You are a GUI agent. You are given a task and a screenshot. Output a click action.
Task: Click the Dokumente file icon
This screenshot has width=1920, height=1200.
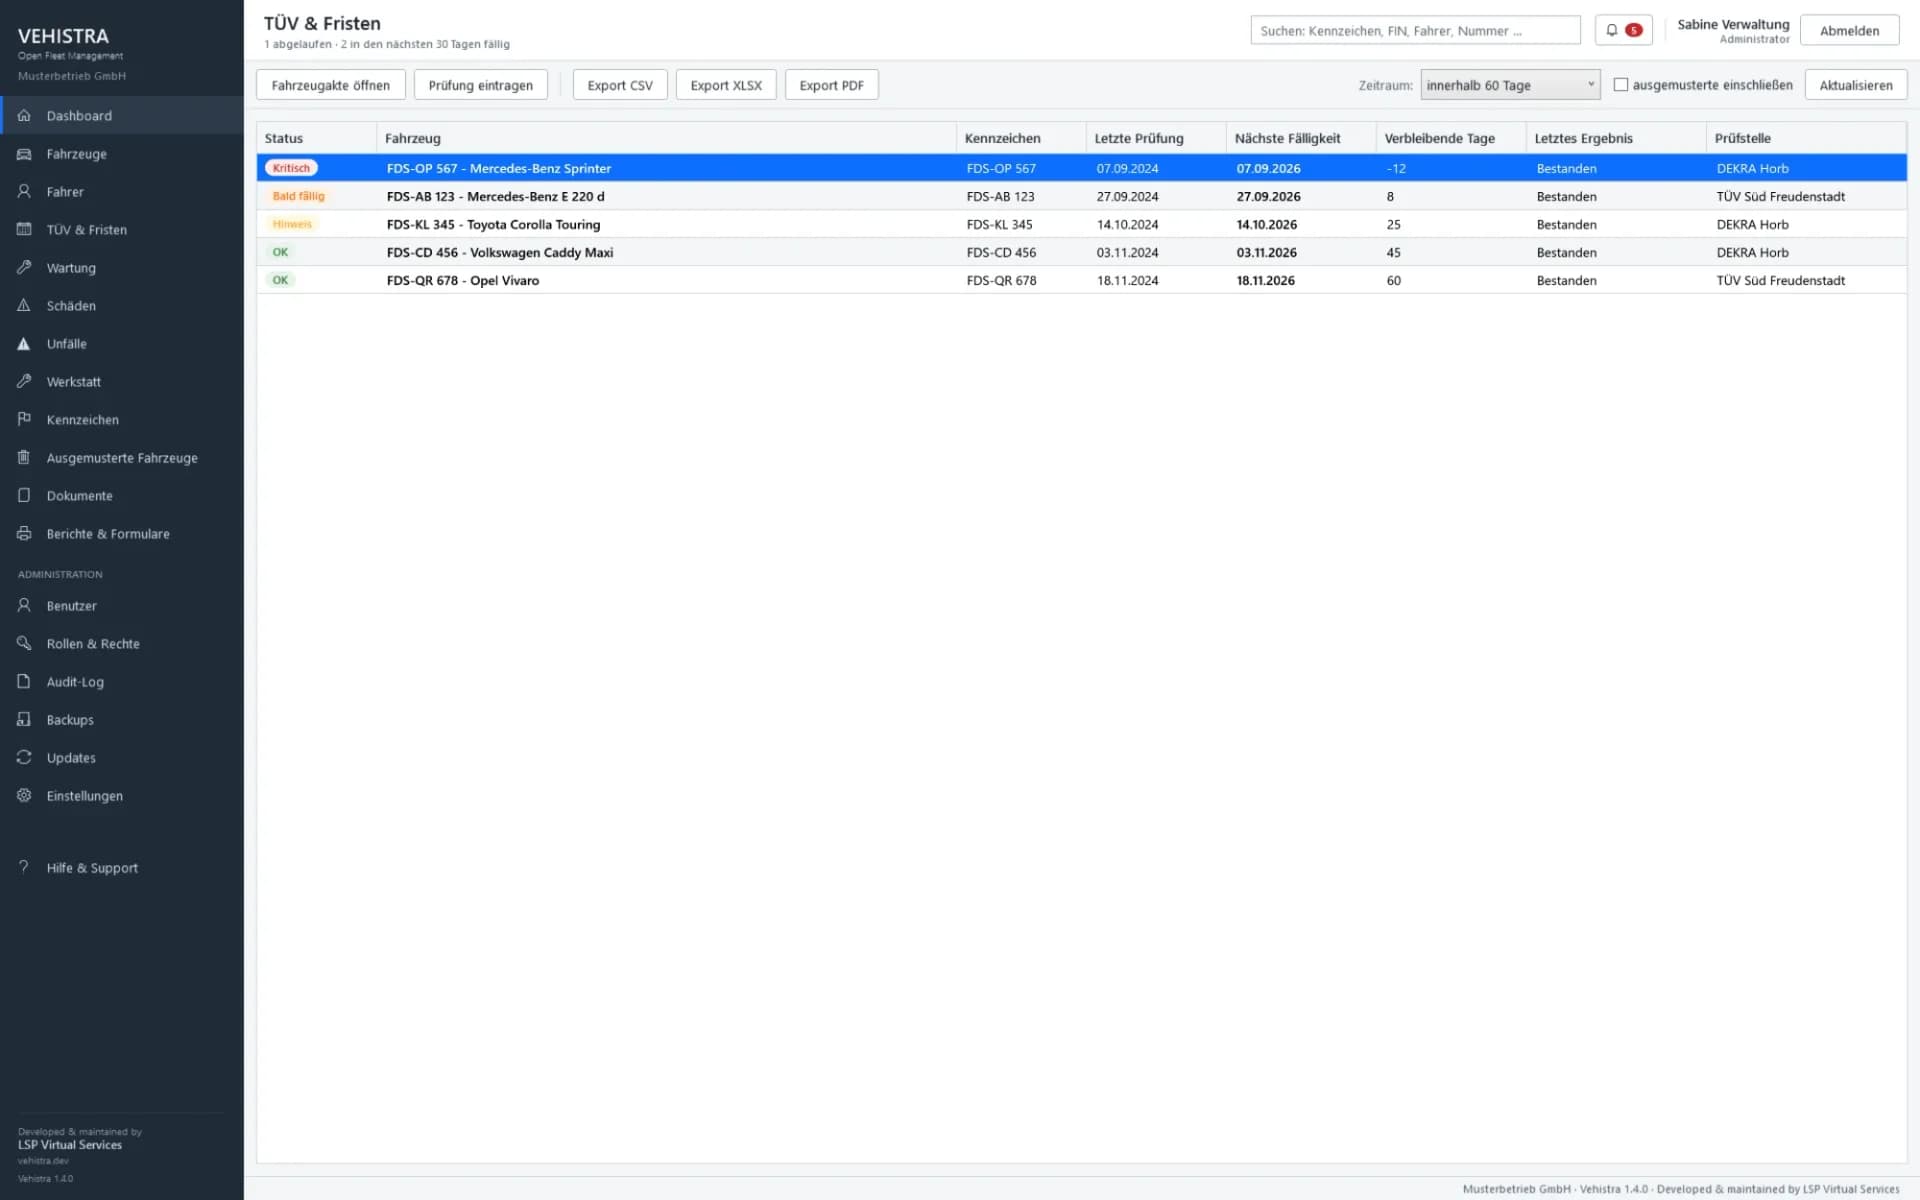[x=24, y=496]
